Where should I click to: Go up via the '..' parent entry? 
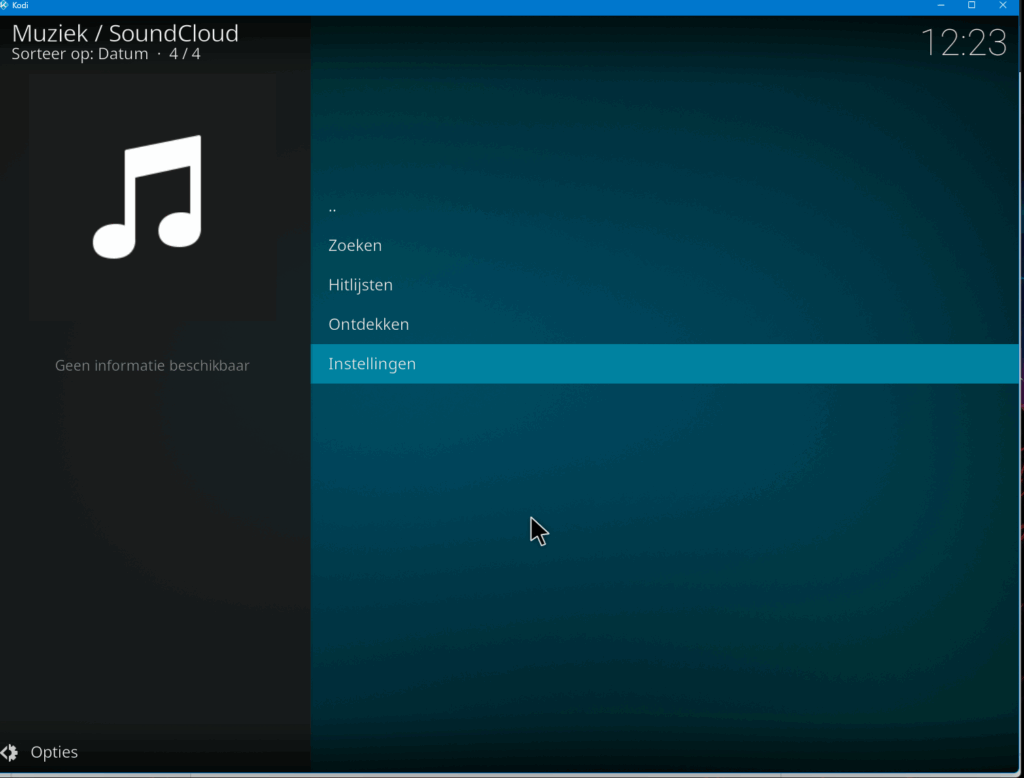pyautogui.click(x=332, y=208)
